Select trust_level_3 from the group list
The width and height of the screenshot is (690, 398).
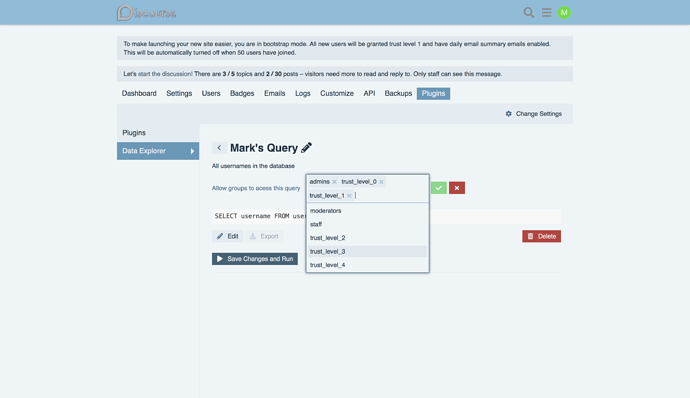click(367, 251)
